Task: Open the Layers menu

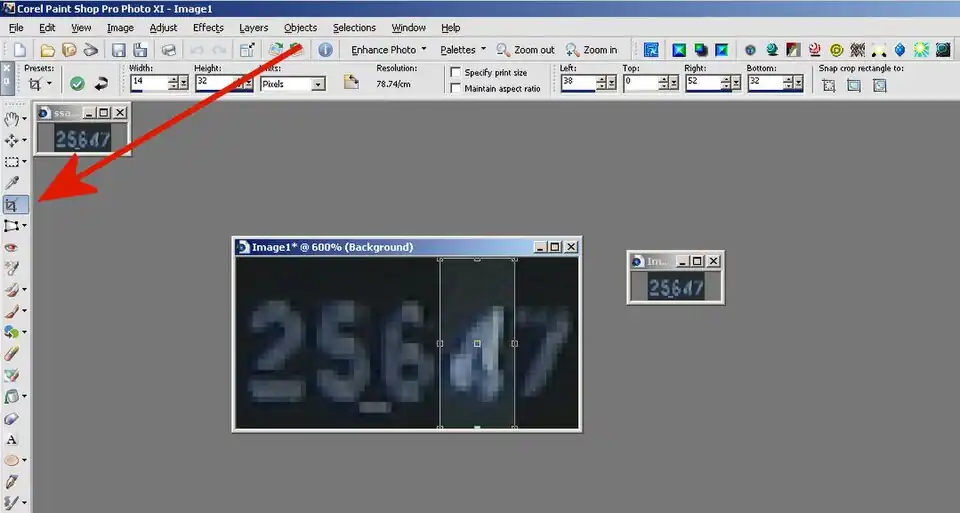Action: tap(254, 28)
